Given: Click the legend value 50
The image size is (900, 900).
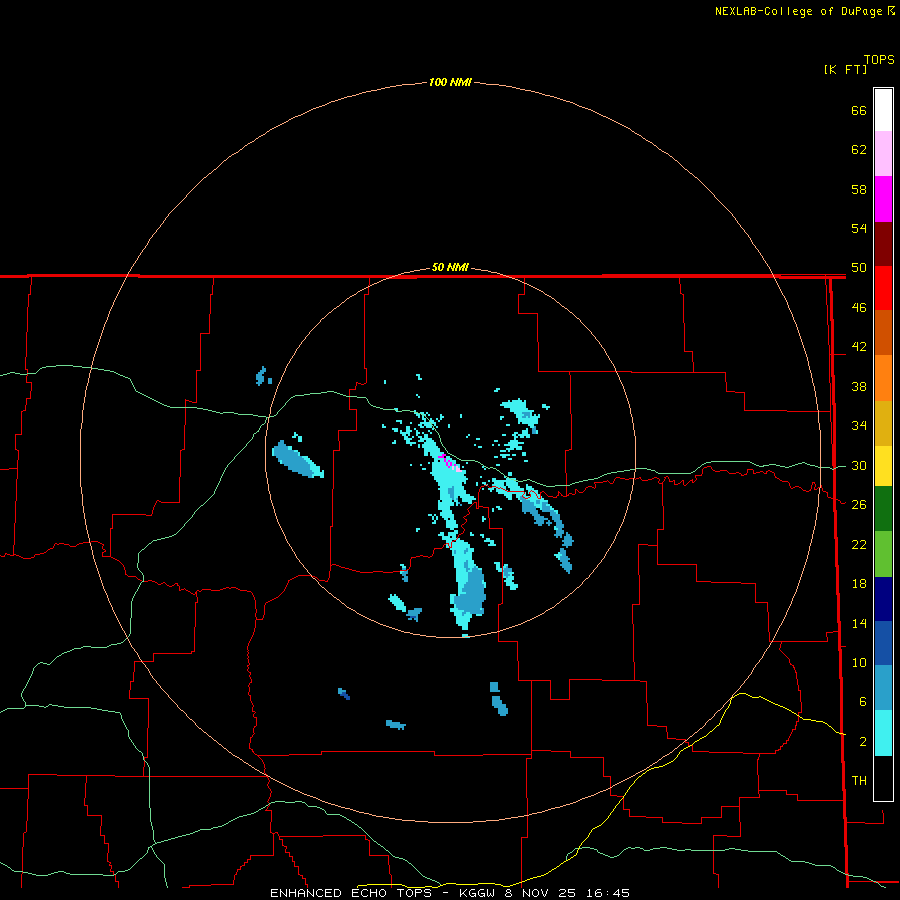Looking at the screenshot, I should pos(859,268).
